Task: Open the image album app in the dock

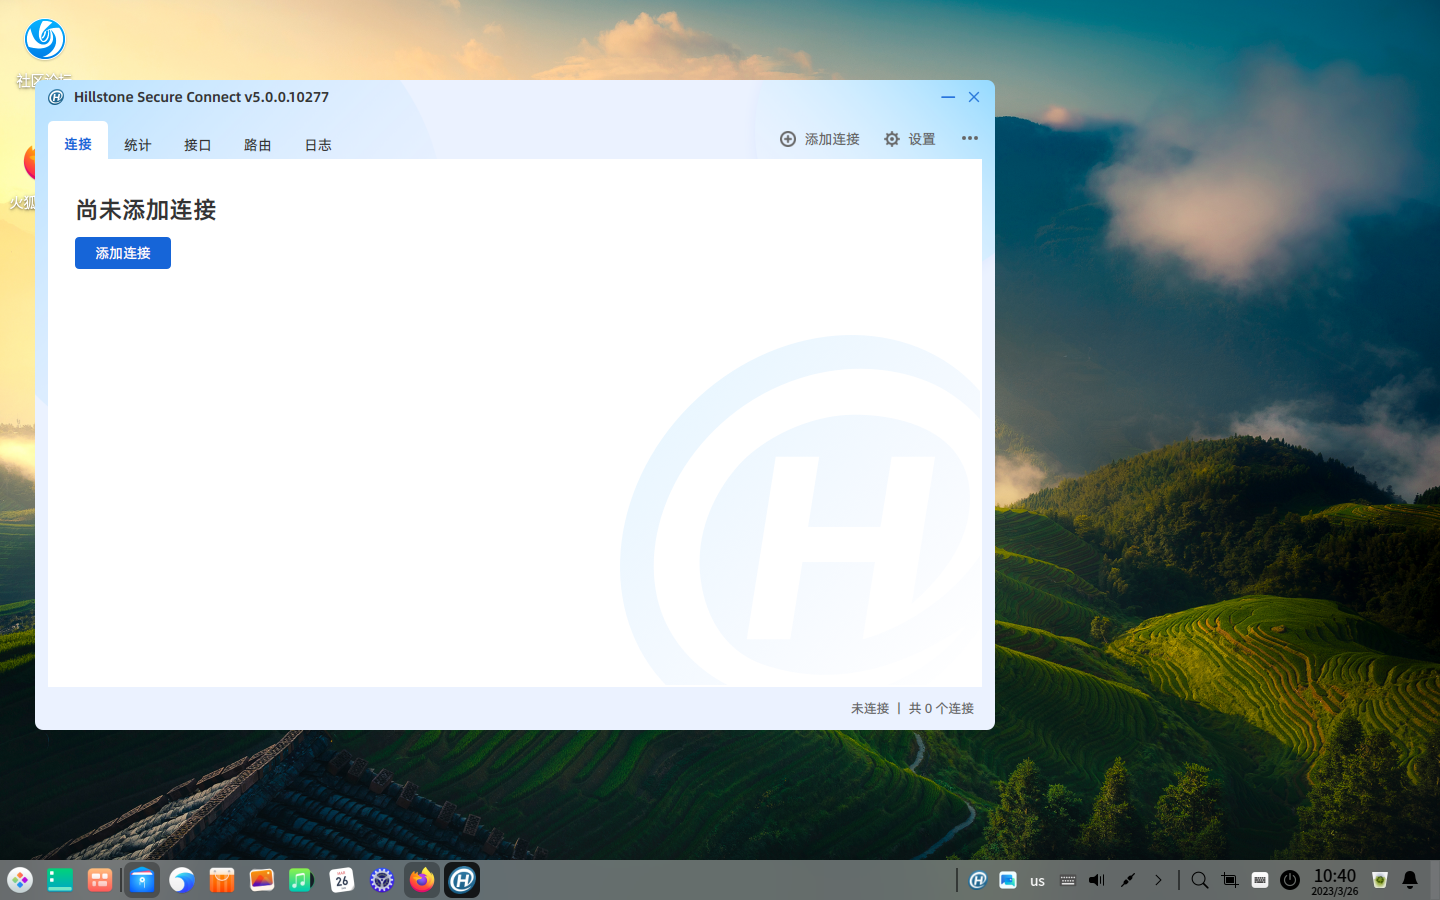Action: click(262, 880)
